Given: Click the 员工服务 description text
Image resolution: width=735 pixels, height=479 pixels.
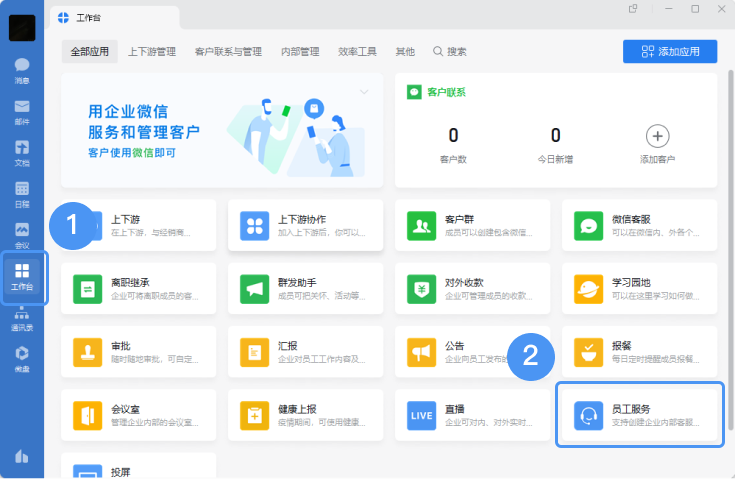Looking at the screenshot, I should (x=655, y=422).
